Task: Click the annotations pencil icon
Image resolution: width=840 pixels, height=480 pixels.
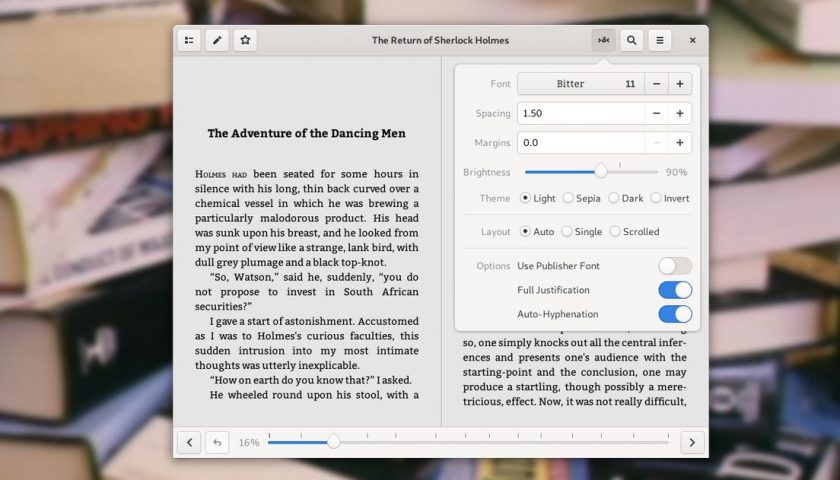Action: (x=217, y=41)
